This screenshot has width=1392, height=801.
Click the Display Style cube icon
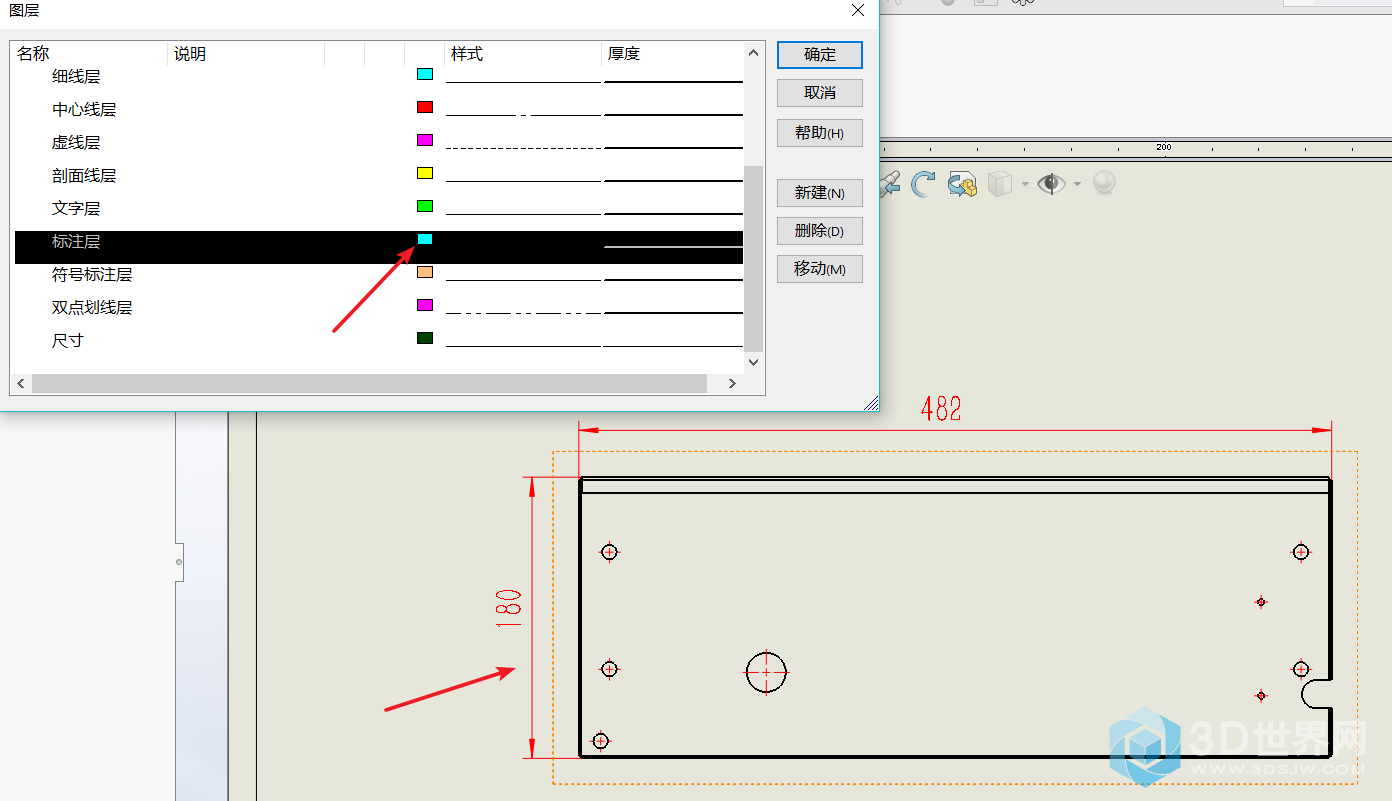tap(1000, 184)
